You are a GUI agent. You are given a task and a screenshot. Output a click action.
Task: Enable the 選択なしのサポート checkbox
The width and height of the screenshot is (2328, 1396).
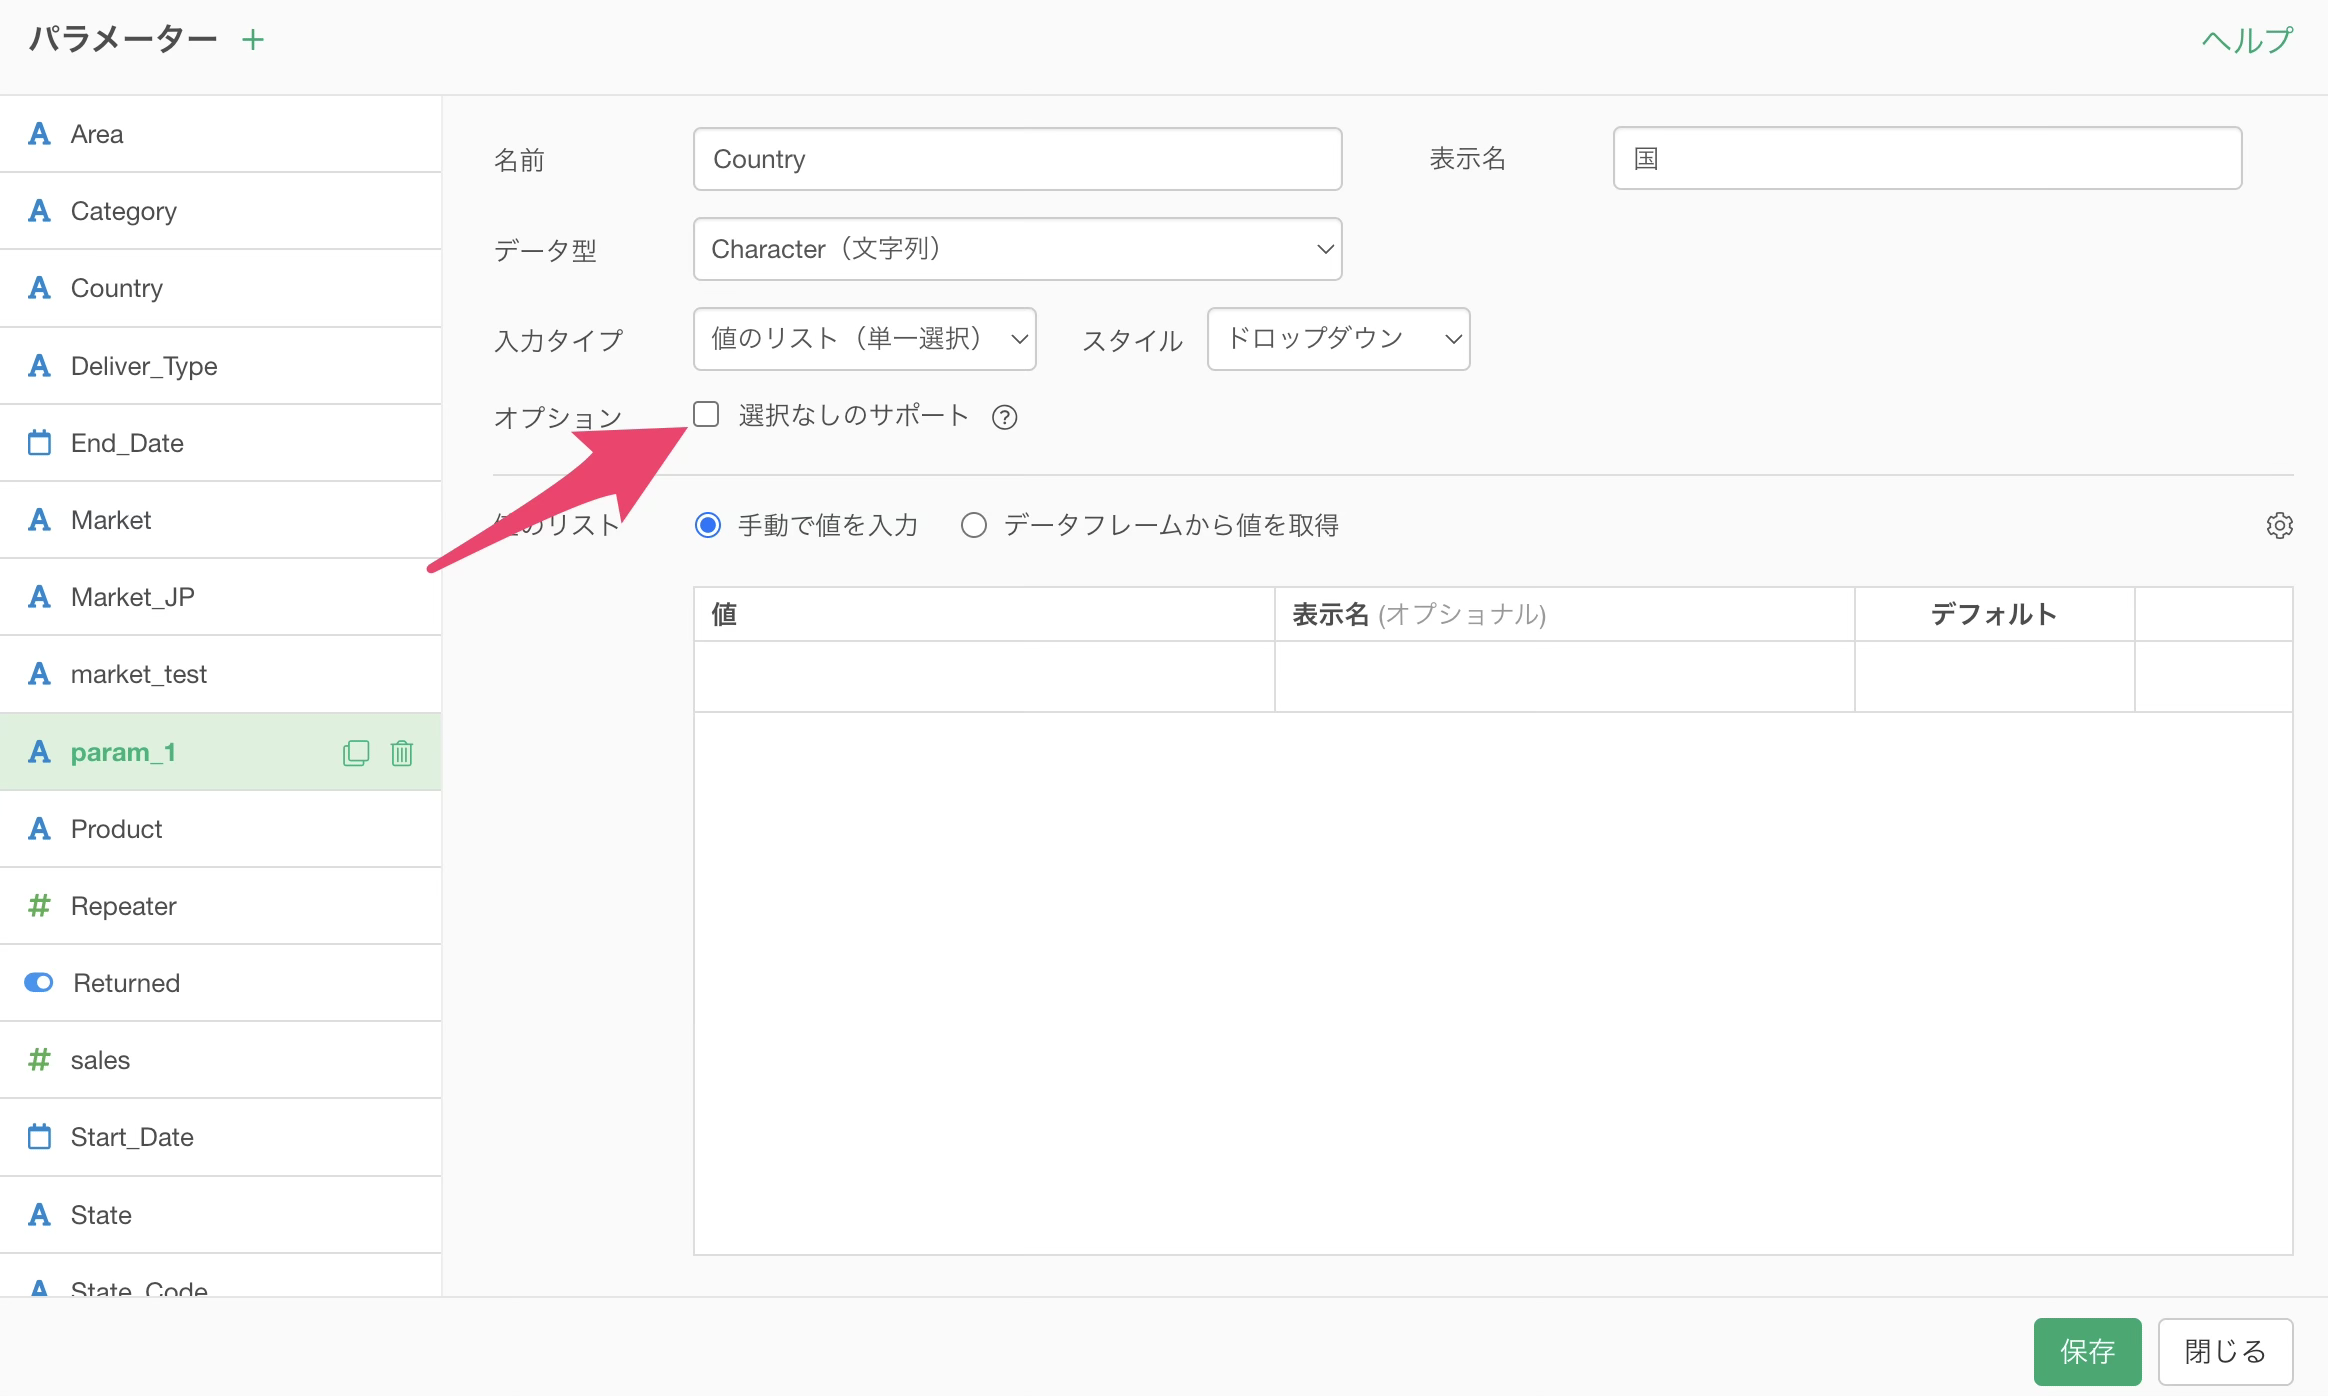pos(706,414)
